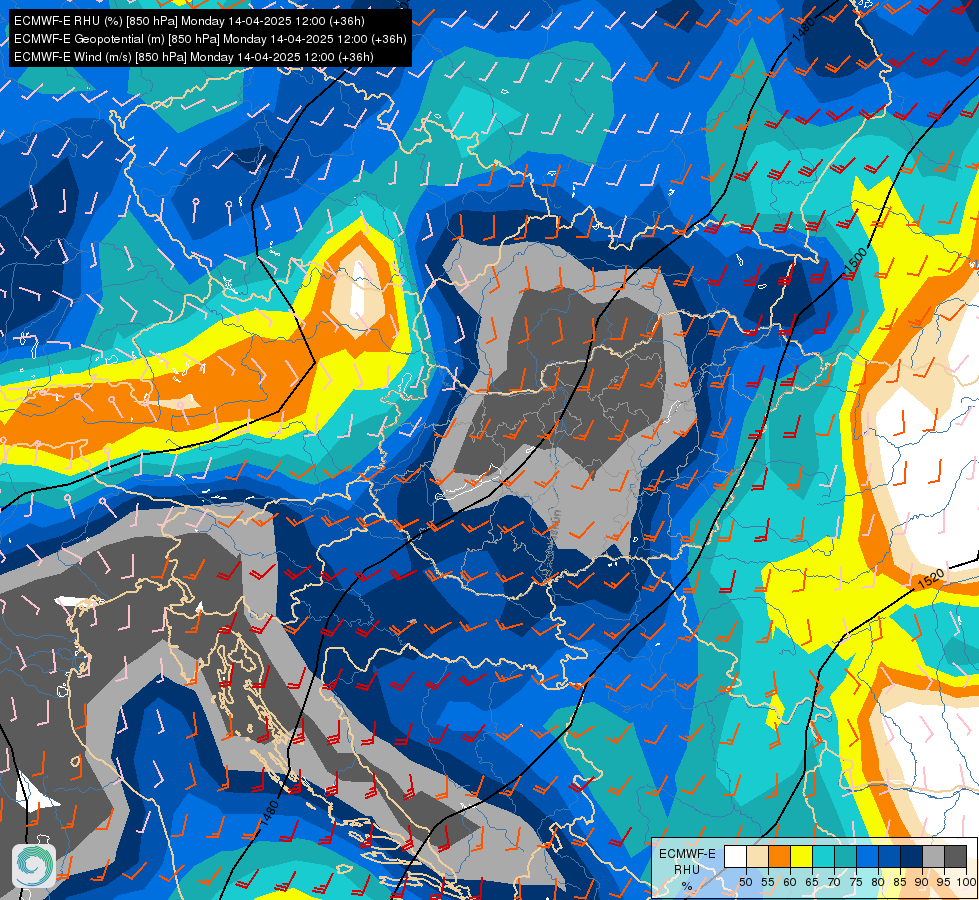Click the 1520 contour label
979x900 pixels.
tap(930, 579)
